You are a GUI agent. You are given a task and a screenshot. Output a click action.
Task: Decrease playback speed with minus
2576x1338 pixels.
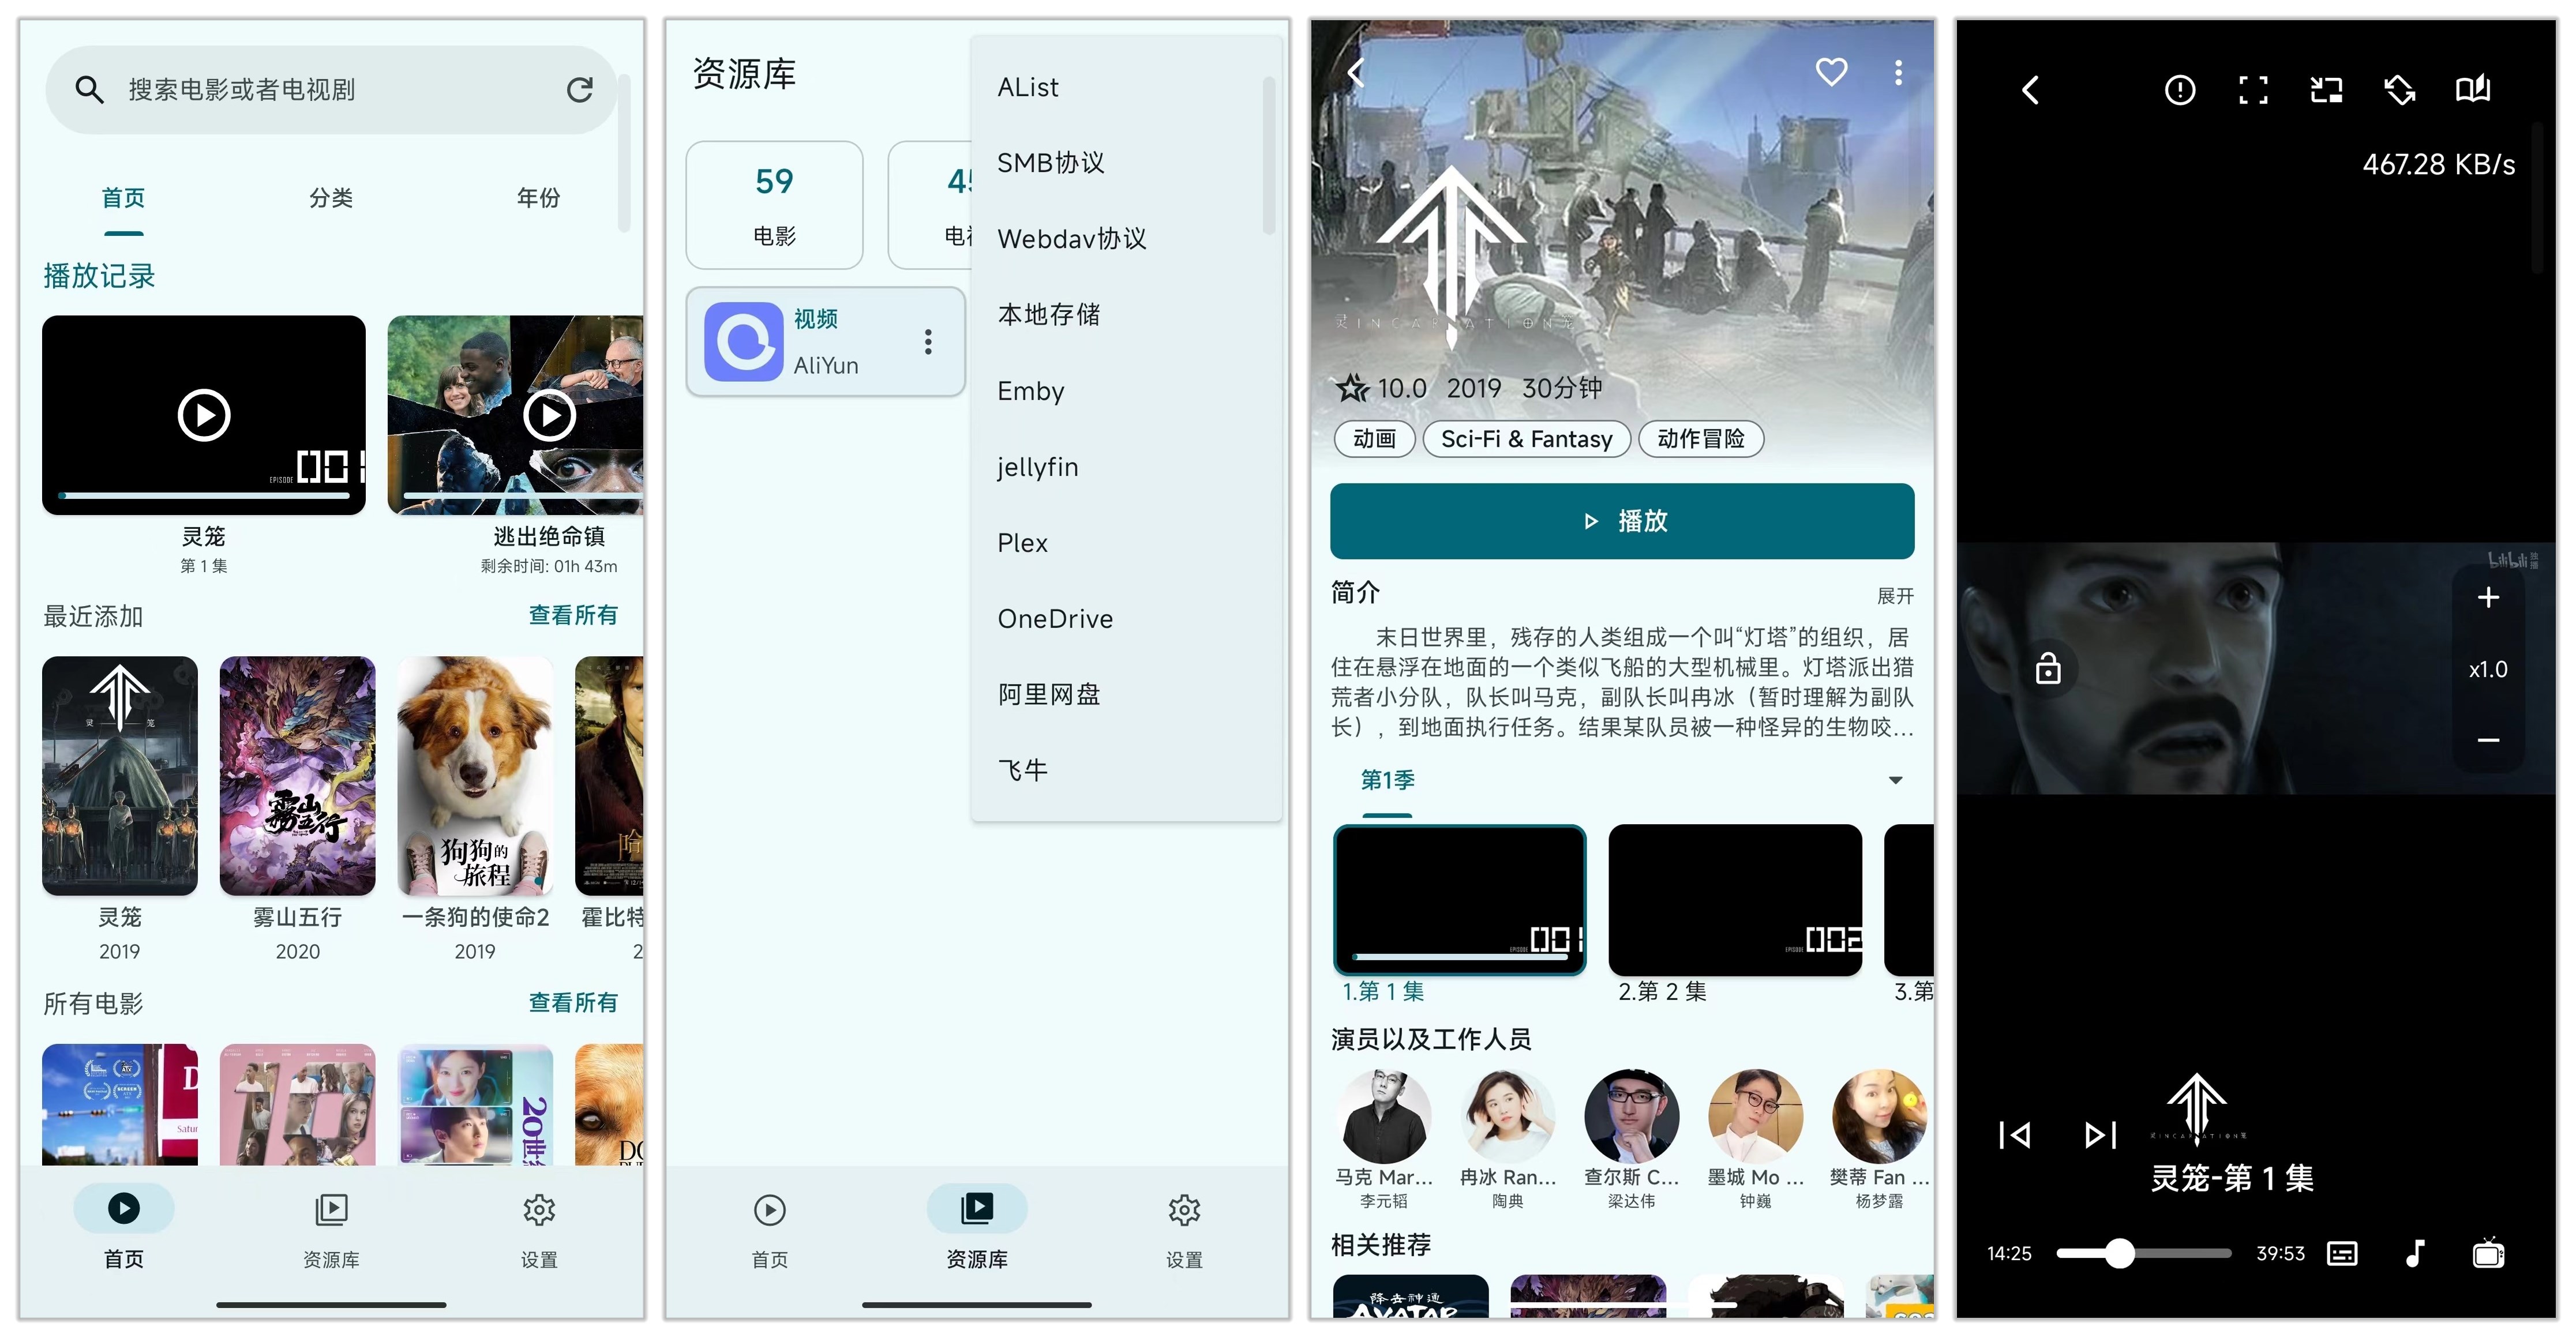2488,740
